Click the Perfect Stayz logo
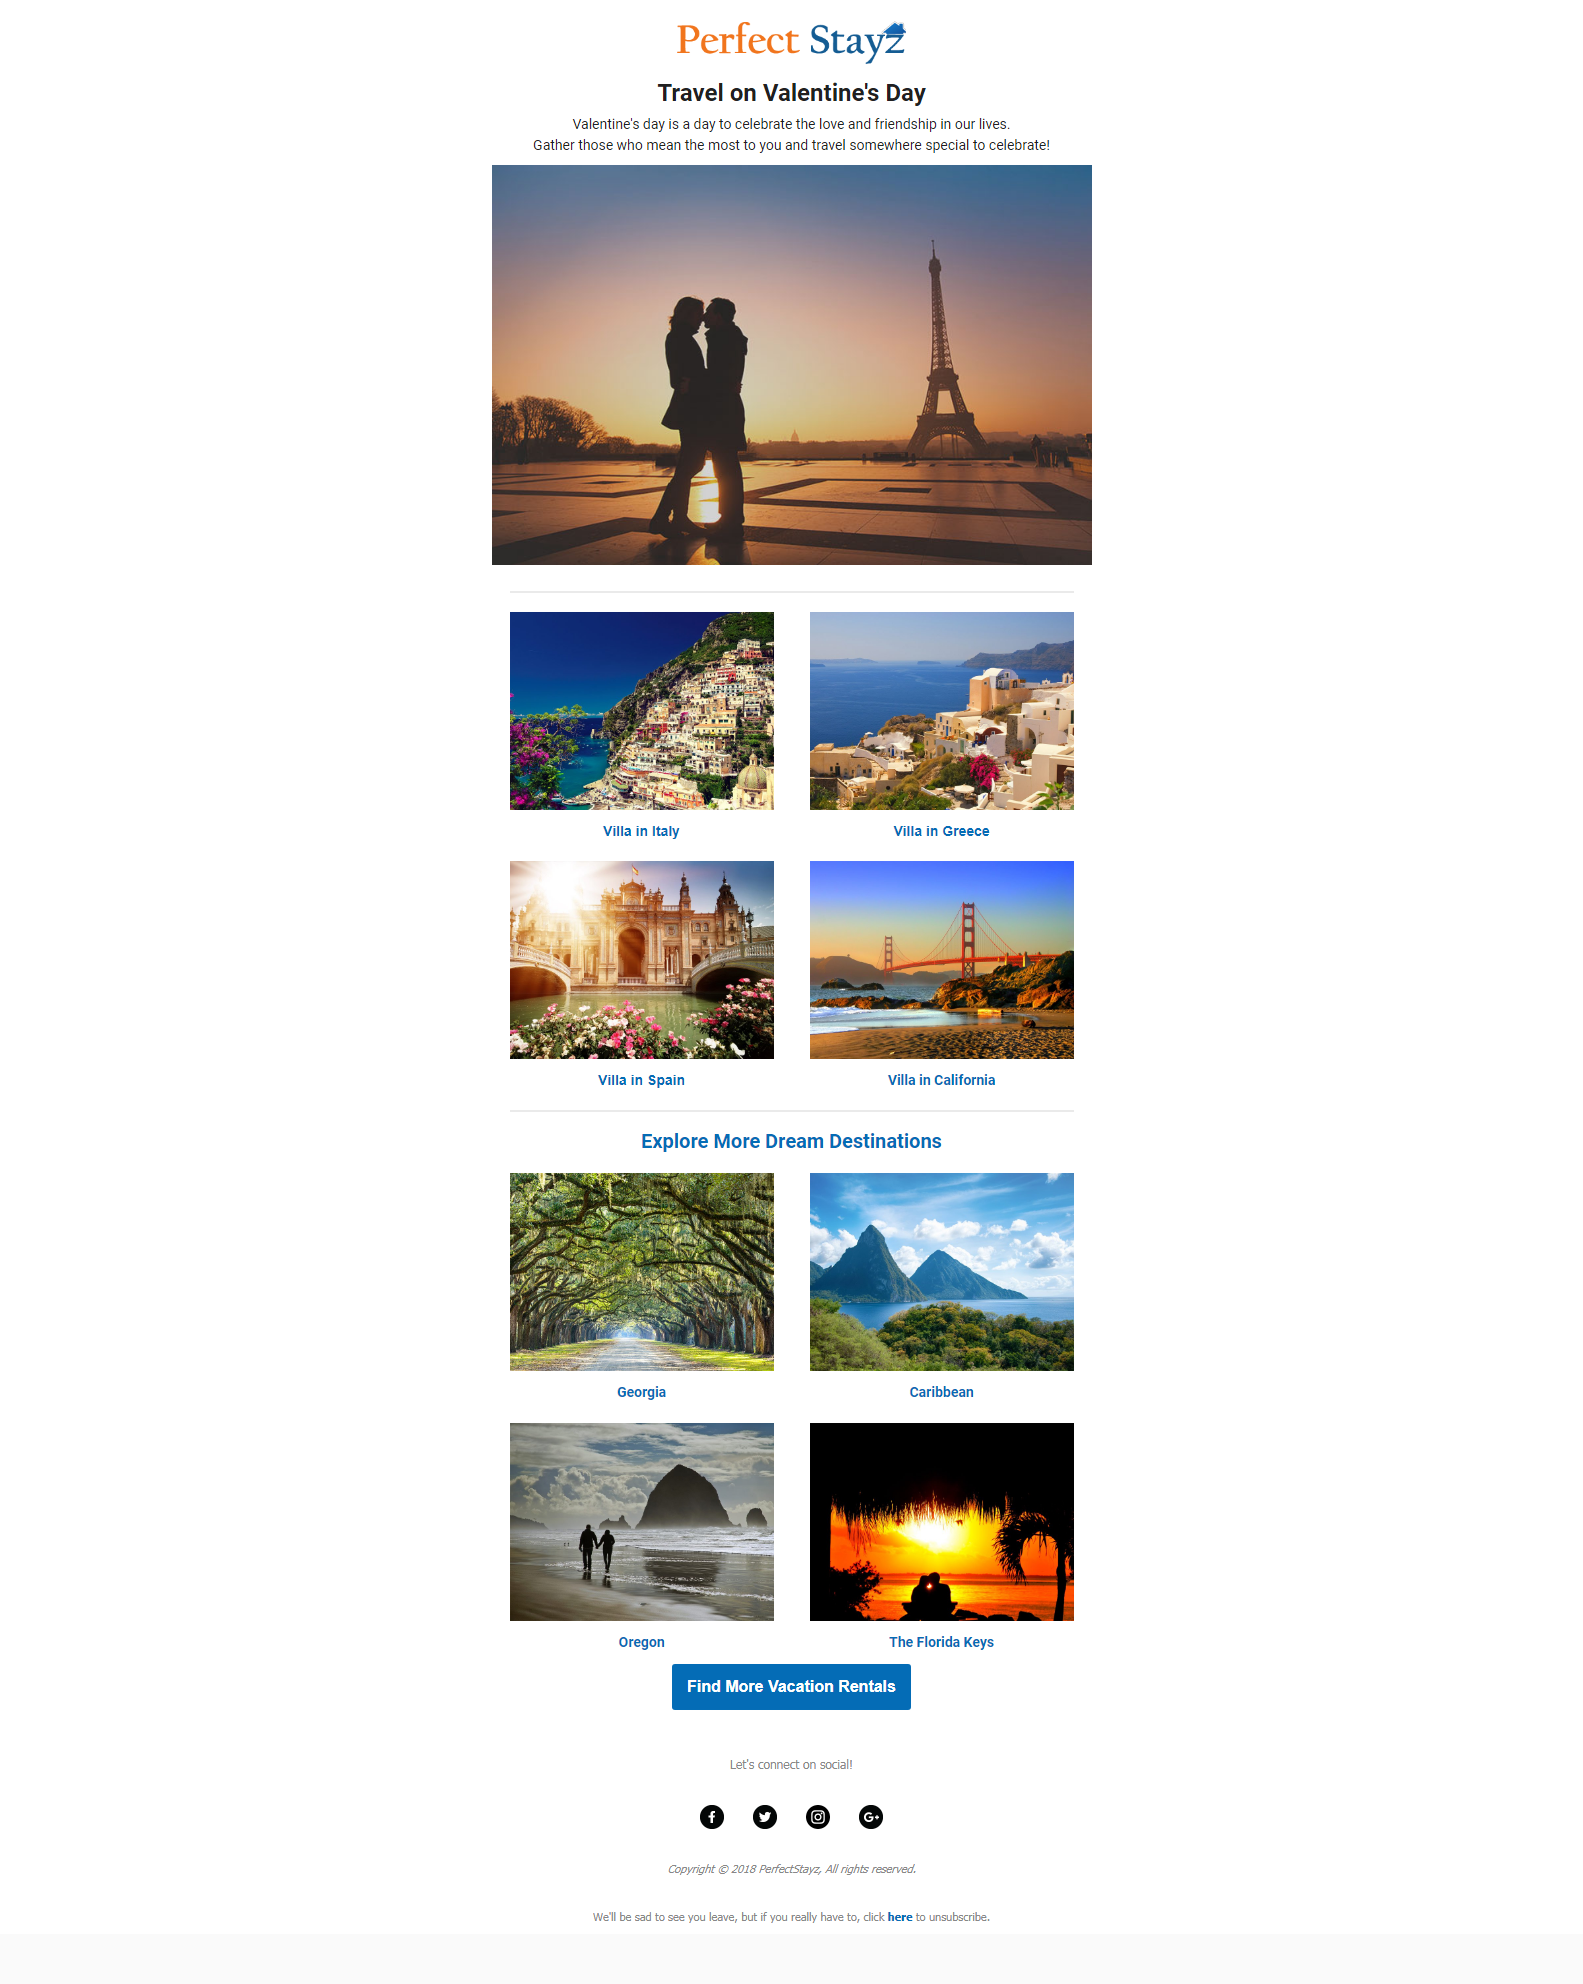Image resolution: width=1583 pixels, height=1984 pixels. pyautogui.click(x=791, y=41)
